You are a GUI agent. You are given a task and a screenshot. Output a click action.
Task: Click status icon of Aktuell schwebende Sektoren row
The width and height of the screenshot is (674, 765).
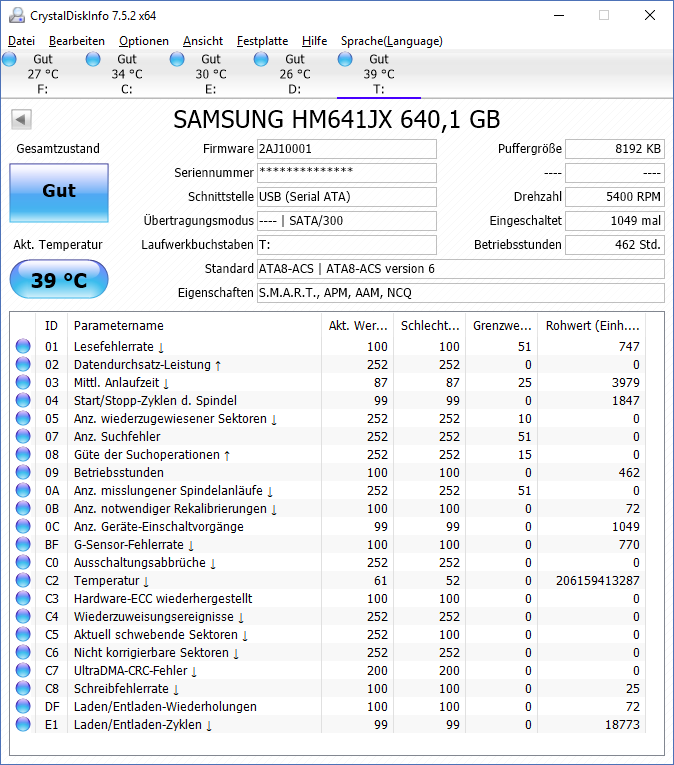click(x=23, y=634)
